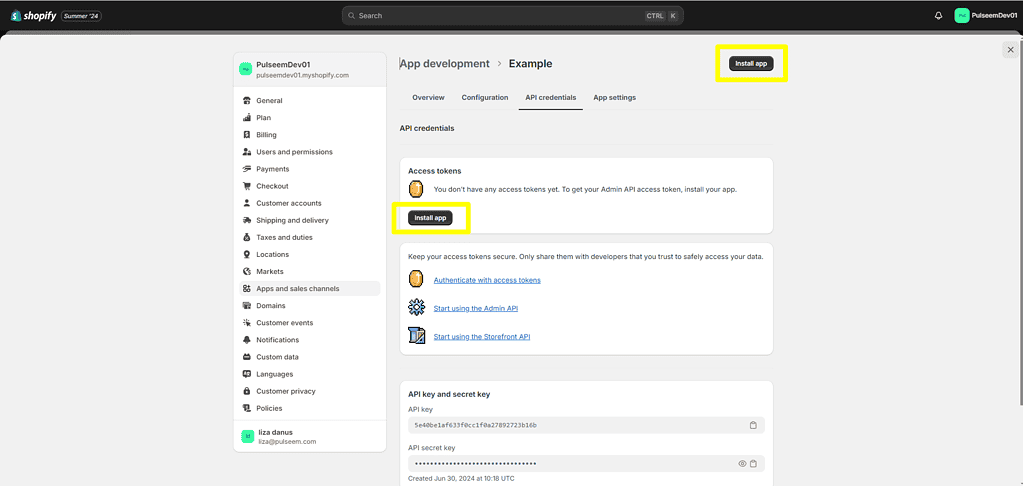Open the notifications bell icon
1023x486 pixels.
[x=939, y=16]
